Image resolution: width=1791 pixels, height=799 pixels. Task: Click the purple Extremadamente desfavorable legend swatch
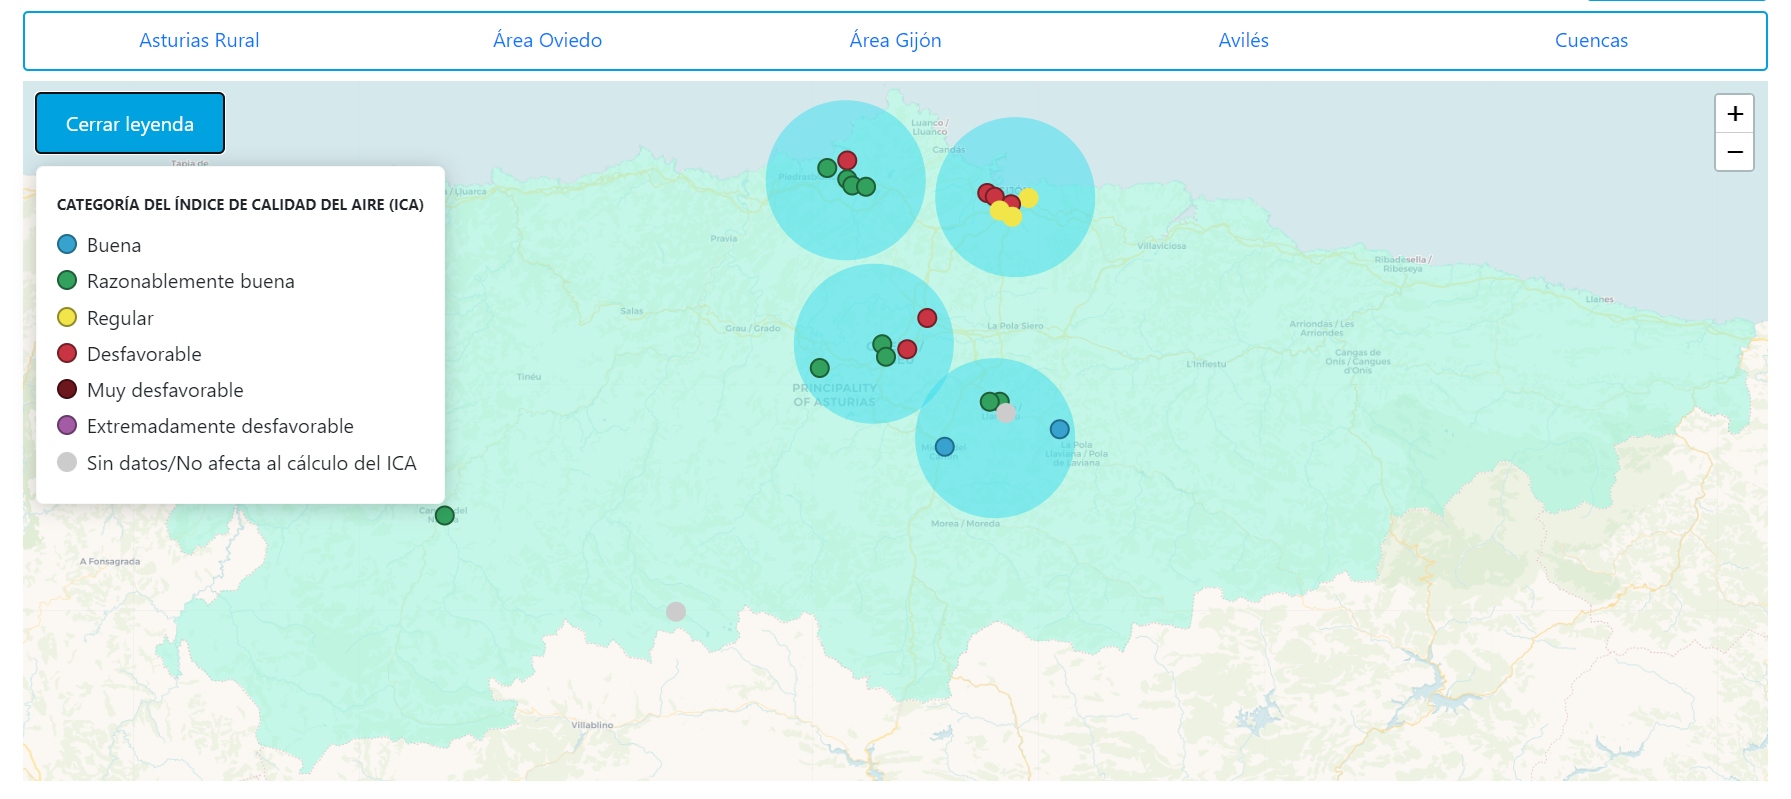tap(67, 426)
